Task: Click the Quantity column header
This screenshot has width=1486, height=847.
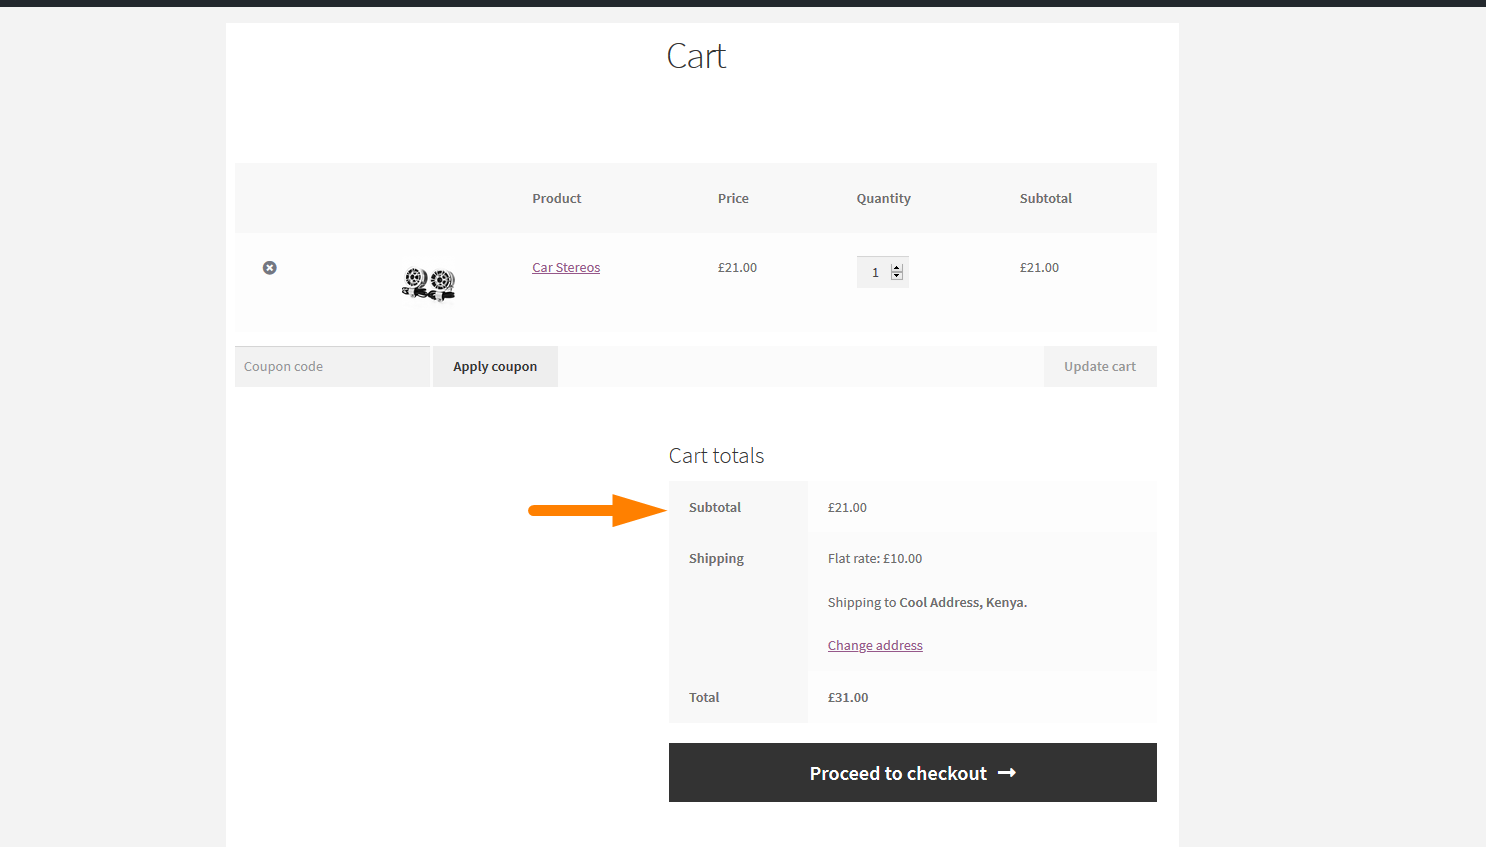Action: tap(884, 199)
